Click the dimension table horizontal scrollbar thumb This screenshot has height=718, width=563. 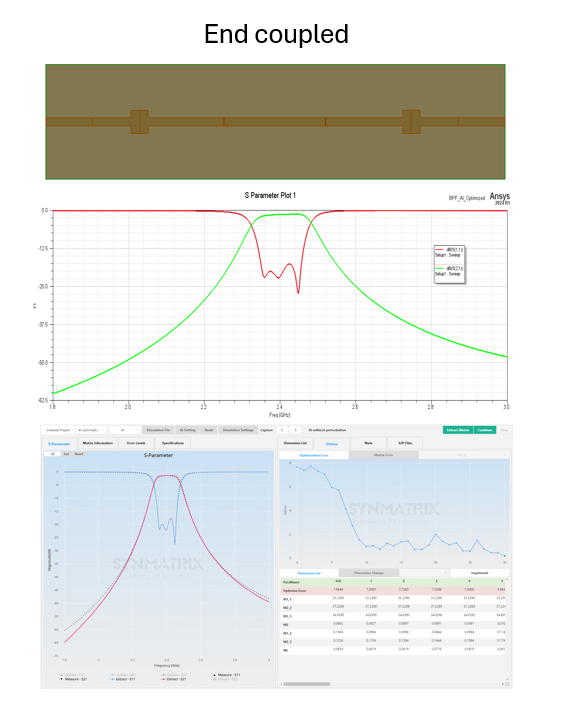(307, 684)
